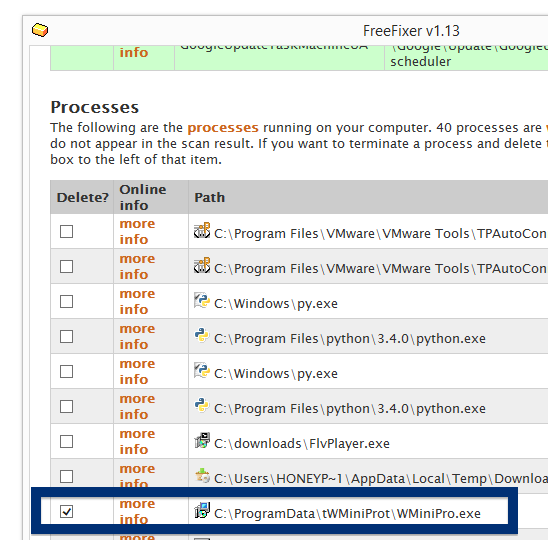Uncheck the delete box for WMiniPro.exe
Viewport: 548px width, 540px height.
coord(66,511)
